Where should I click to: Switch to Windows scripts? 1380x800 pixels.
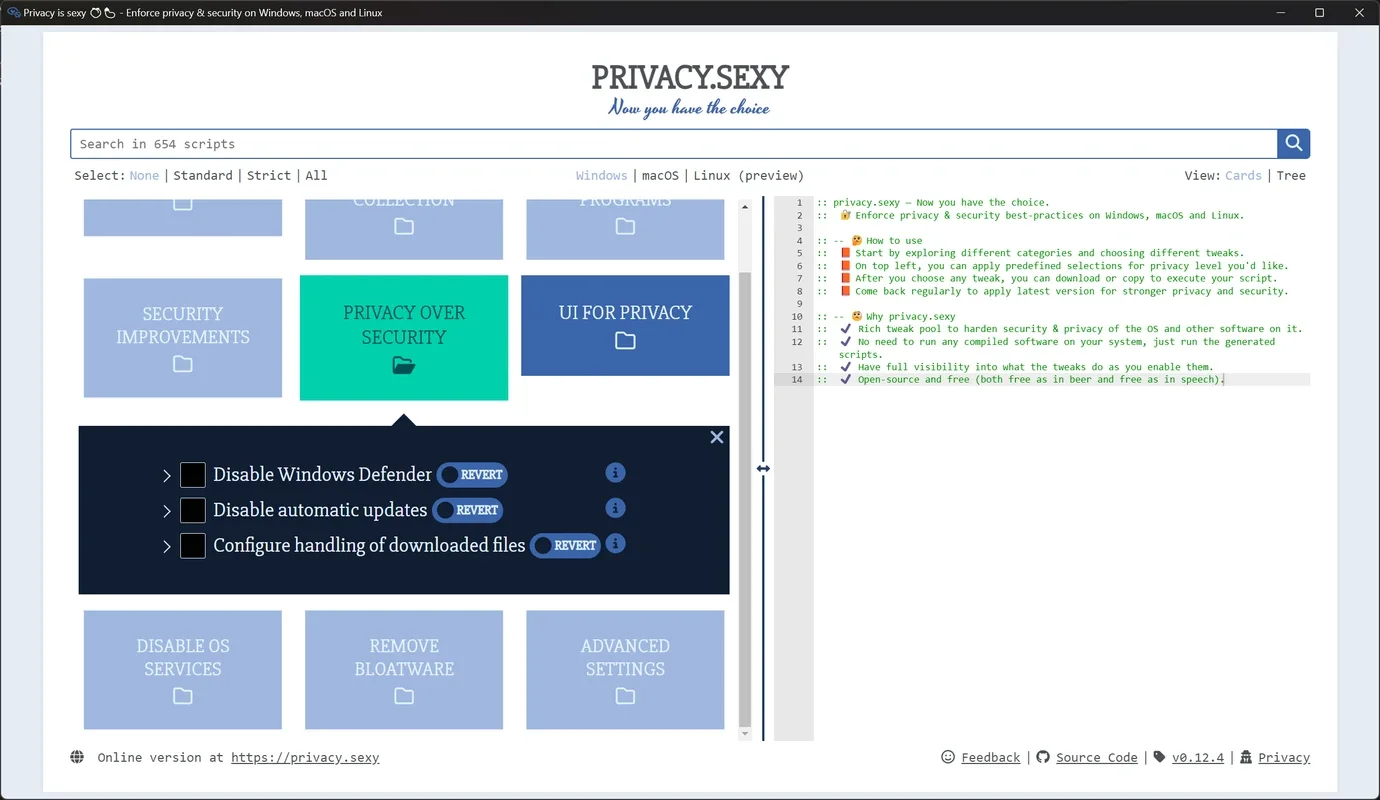tap(601, 175)
